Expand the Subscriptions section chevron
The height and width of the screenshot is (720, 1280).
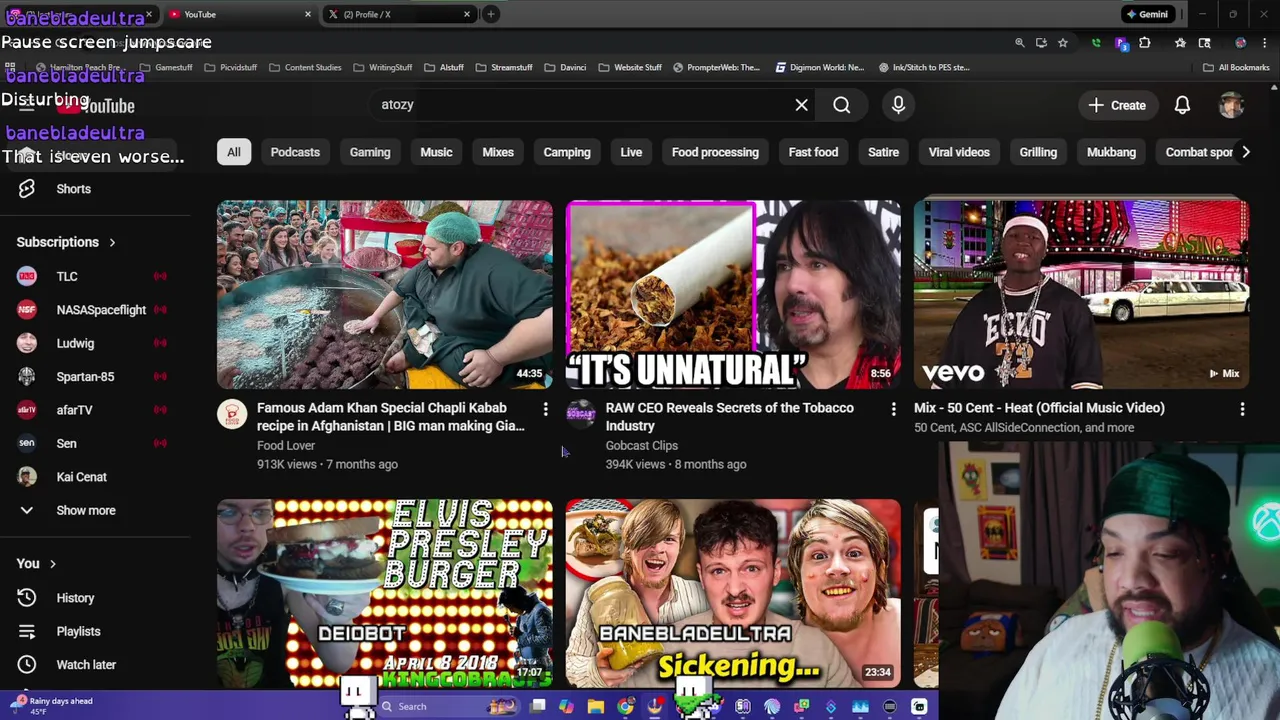click(112, 242)
